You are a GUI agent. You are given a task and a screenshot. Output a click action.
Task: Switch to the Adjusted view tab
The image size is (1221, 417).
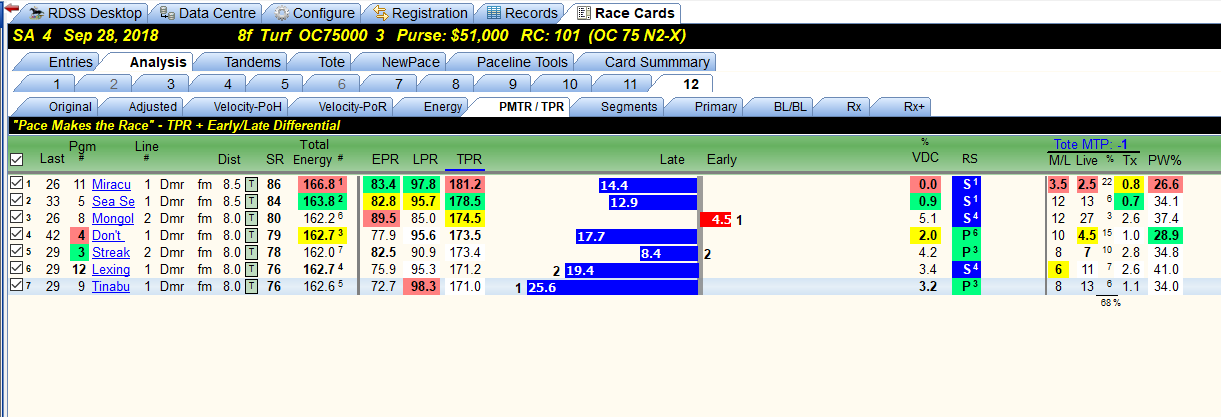tap(153, 106)
